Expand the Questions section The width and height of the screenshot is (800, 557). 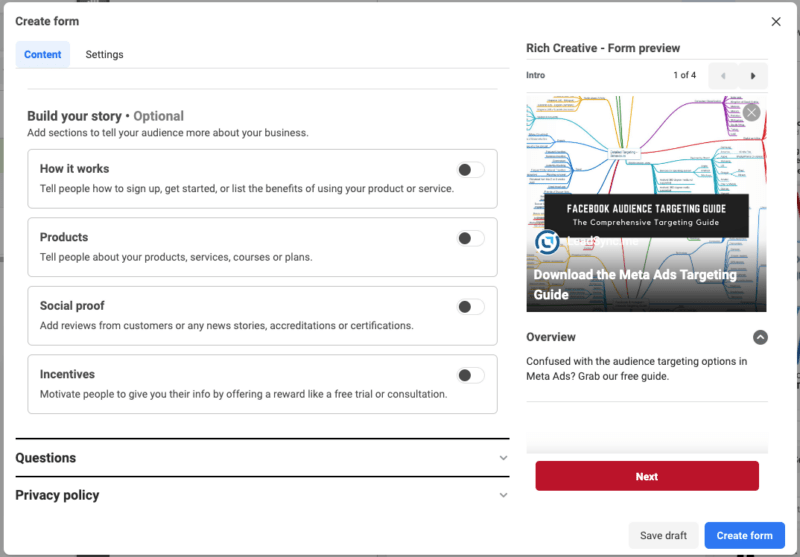(503, 458)
